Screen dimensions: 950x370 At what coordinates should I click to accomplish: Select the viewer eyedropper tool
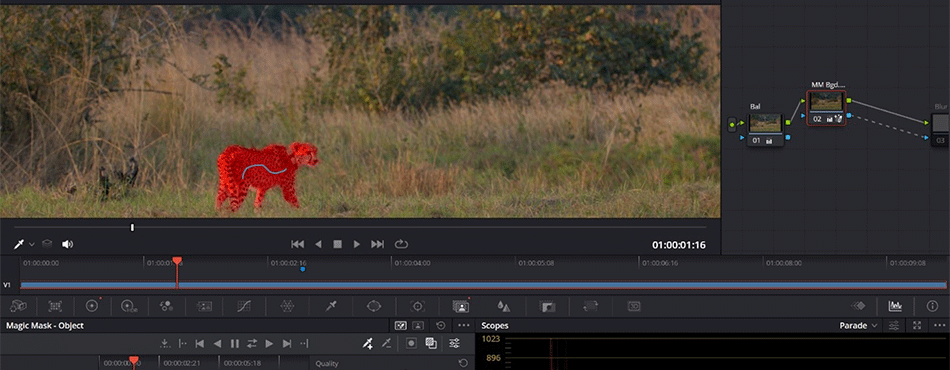click(x=19, y=244)
